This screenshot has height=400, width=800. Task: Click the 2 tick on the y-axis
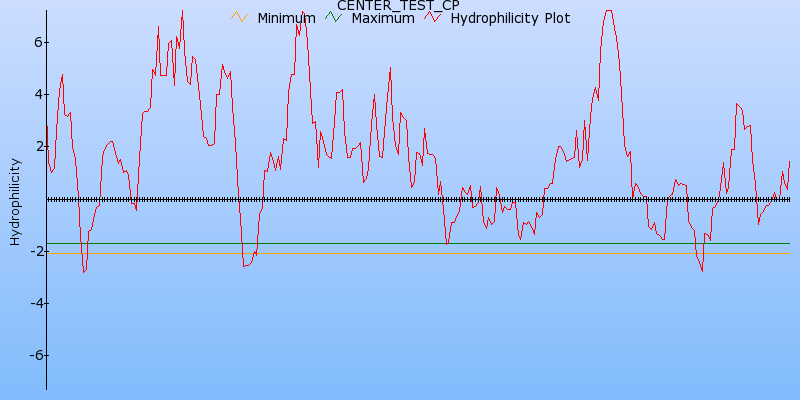36,146
